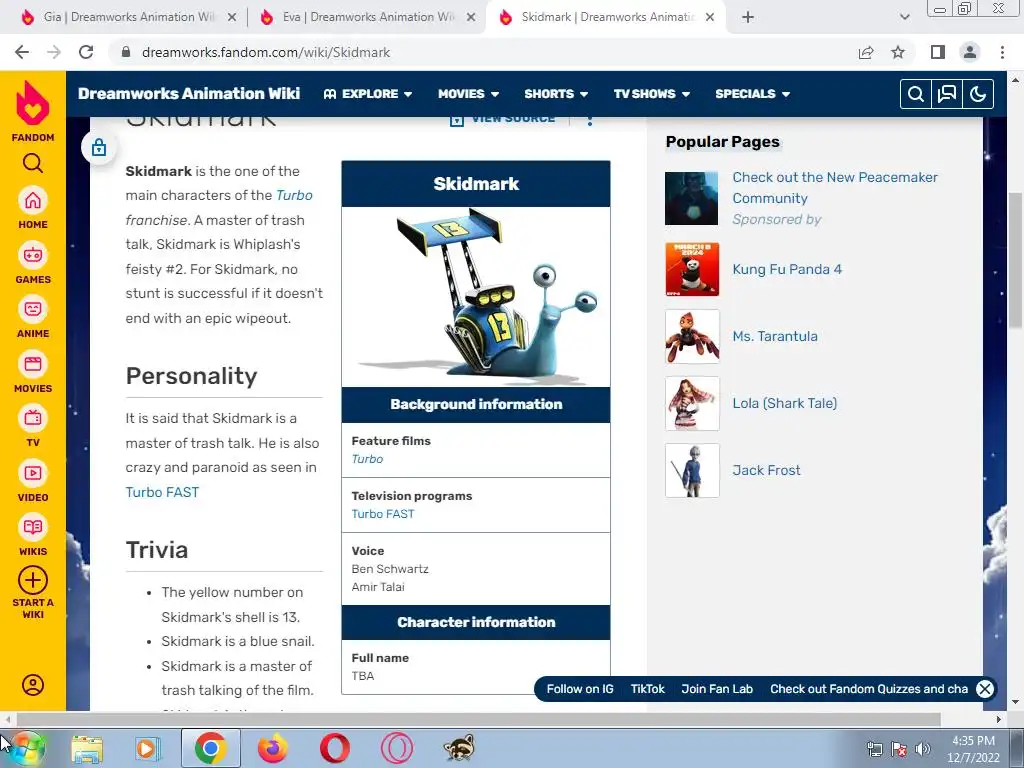Click the Skidmark snail infobox image
The image size is (1024, 768).
pos(476,296)
